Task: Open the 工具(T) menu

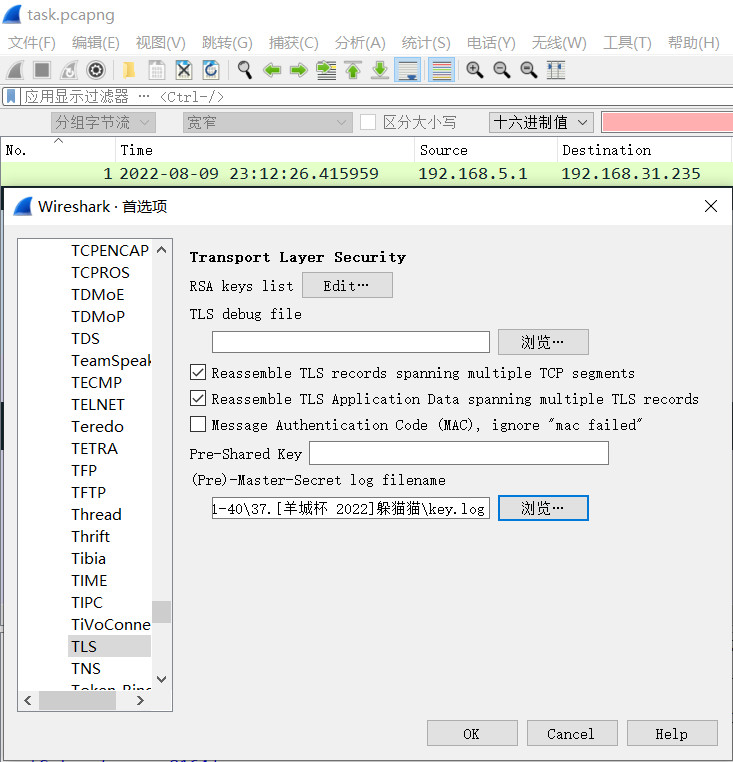Action: [x=627, y=43]
